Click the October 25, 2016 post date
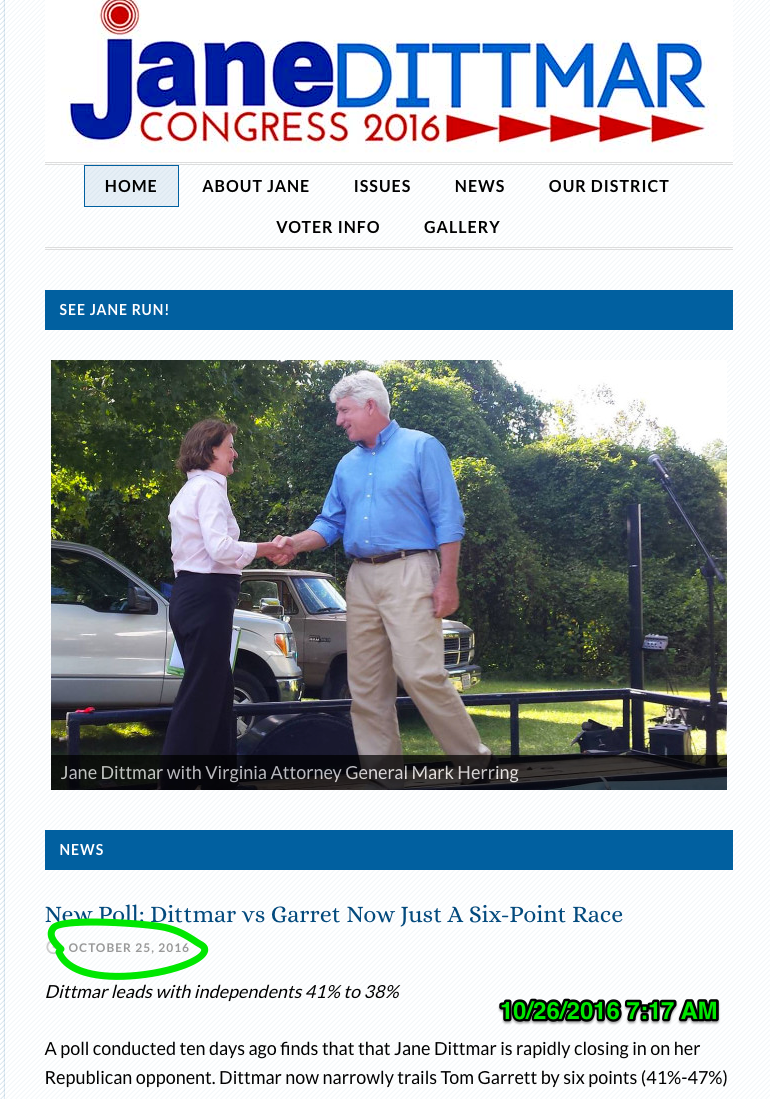The width and height of the screenshot is (770, 1099). (129, 948)
